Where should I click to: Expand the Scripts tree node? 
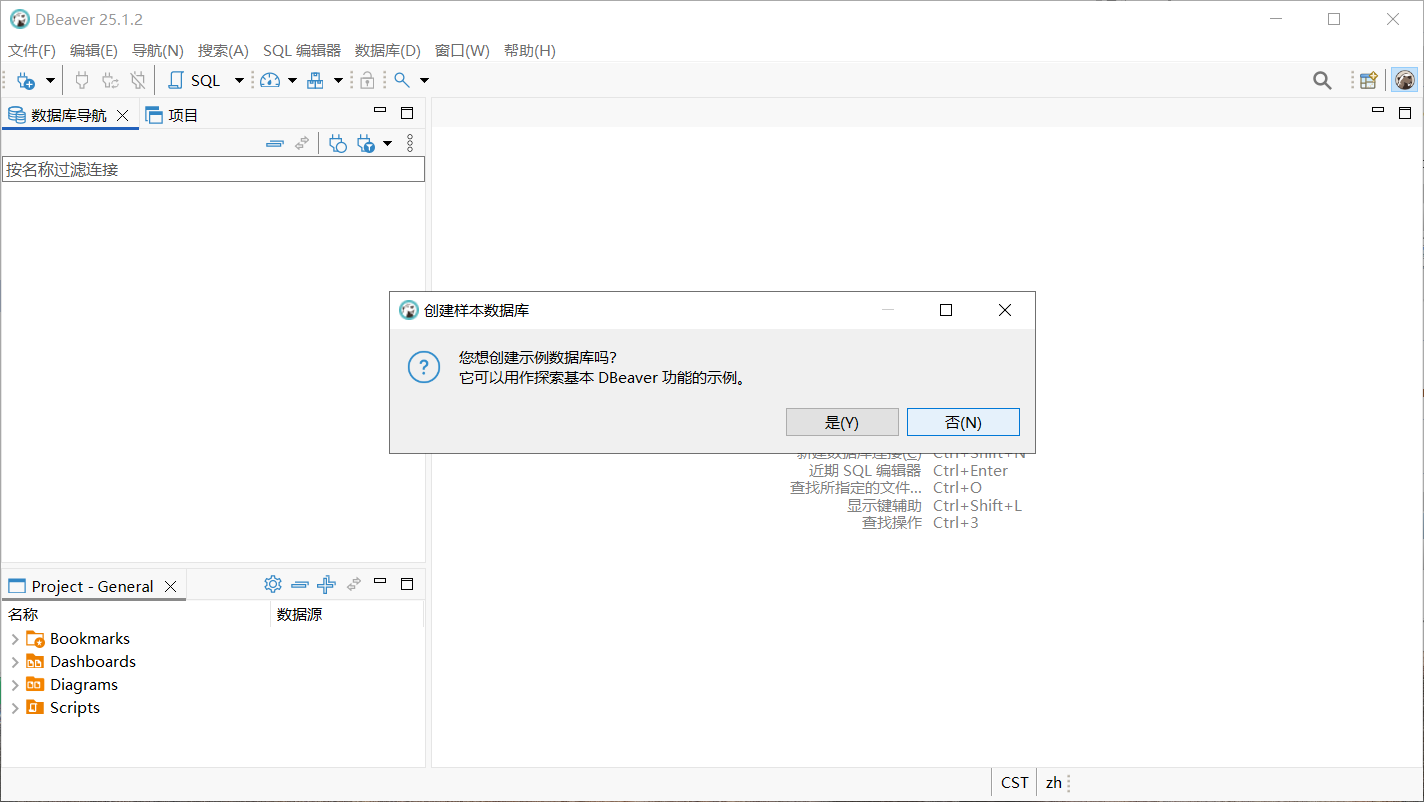point(15,708)
